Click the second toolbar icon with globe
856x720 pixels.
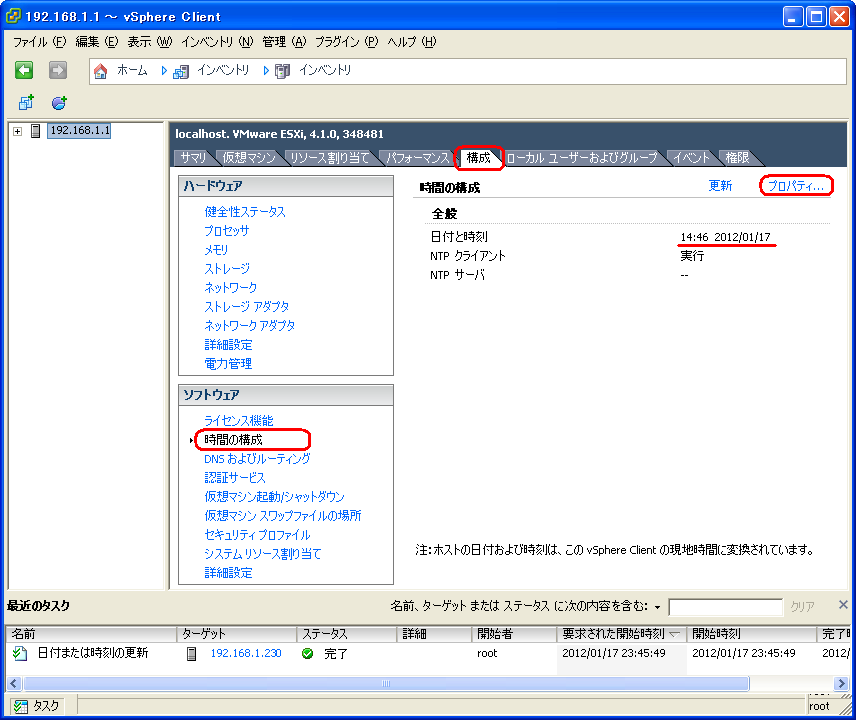coord(59,103)
